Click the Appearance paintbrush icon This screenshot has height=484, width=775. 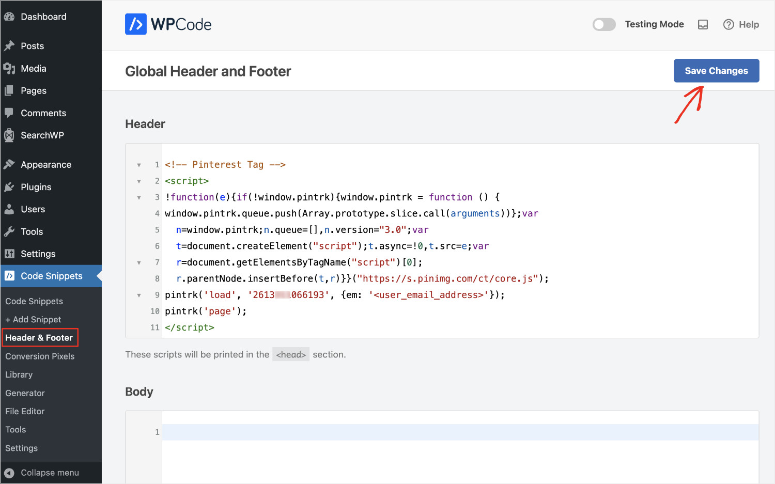click(x=9, y=165)
